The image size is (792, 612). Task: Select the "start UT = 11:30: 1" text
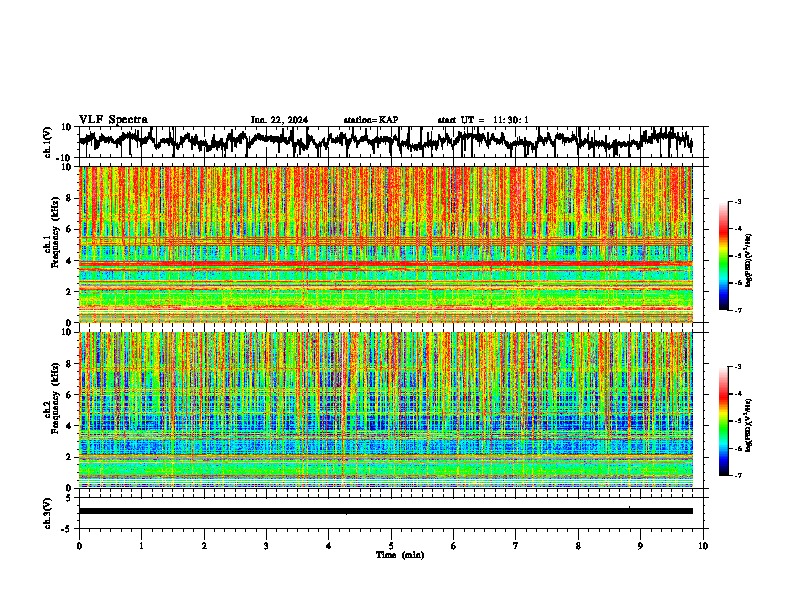(483, 120)
